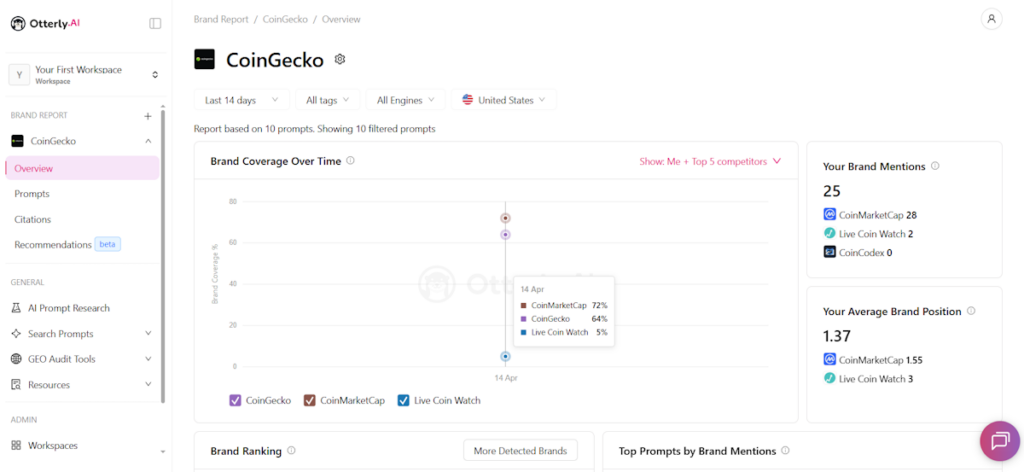Image resolution: width=1024 pixels, height=472 pixels.
Task: Open the Prompts page
Action: coord(32,194)
